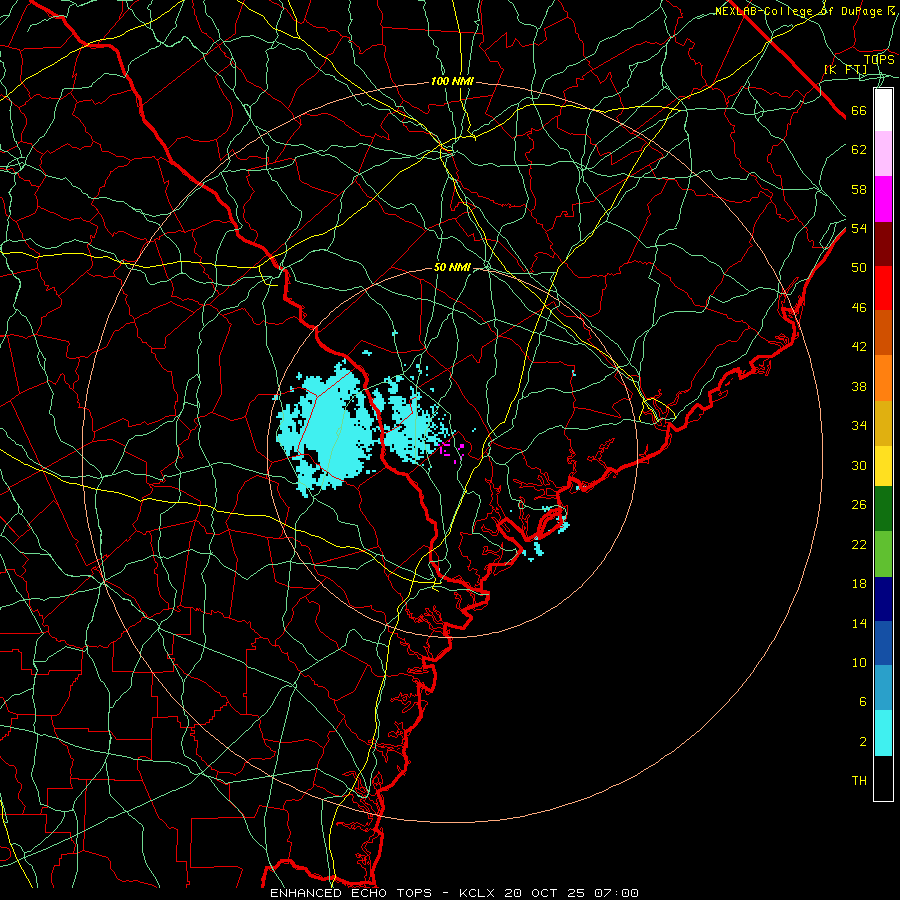Select the light blue legend swatch

883,688
